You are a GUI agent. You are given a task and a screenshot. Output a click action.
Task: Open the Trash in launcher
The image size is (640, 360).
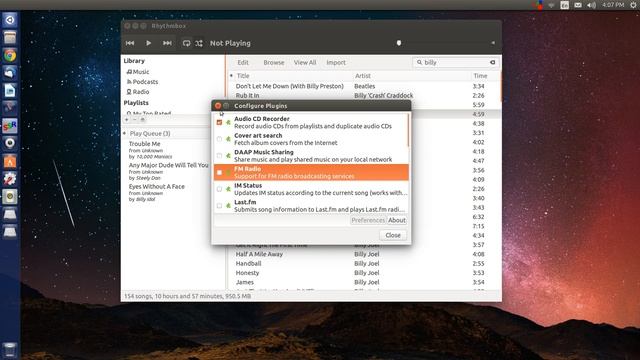[10, 350]
